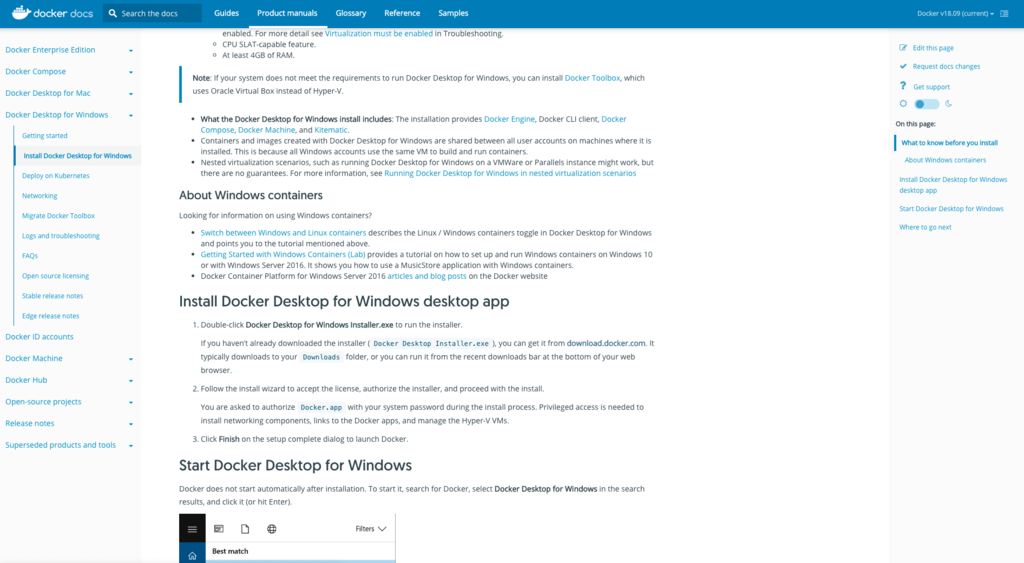Open Edge release notes sidebar item
This screenshot has height=563, width=1024.
[x=50, y=315]
